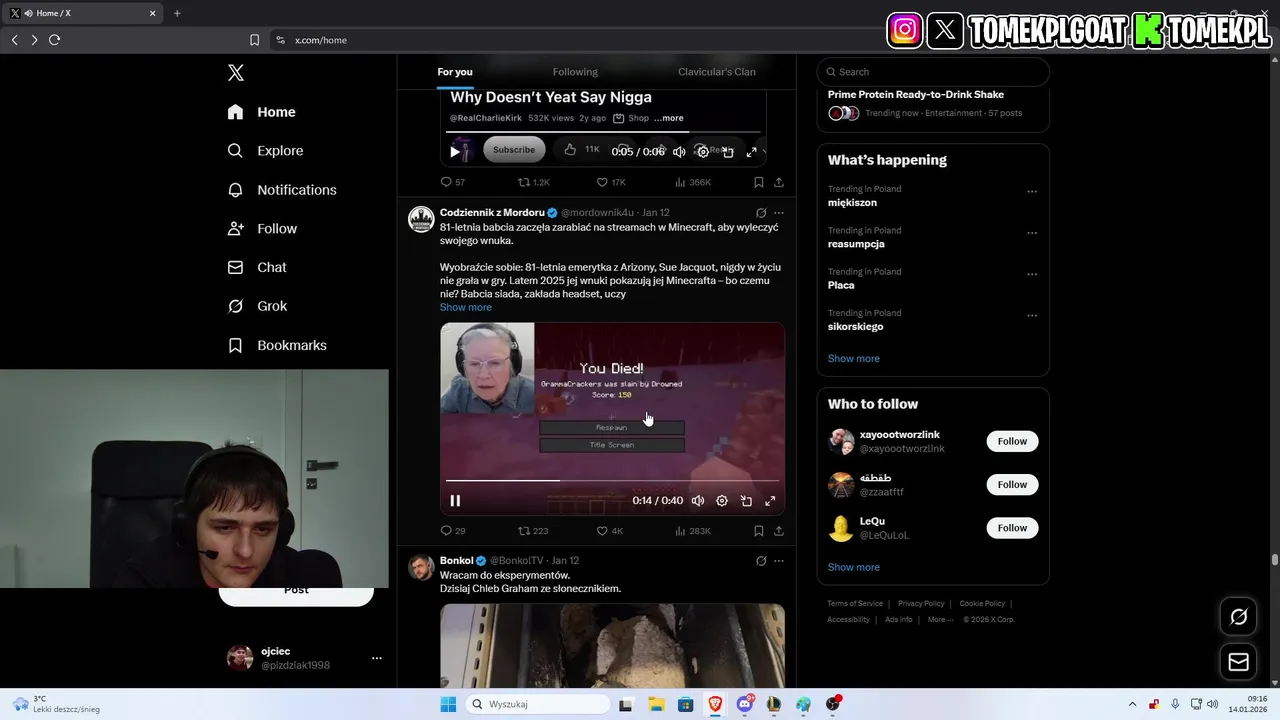Open Home in the sidebar

click(x=262, y=112)
